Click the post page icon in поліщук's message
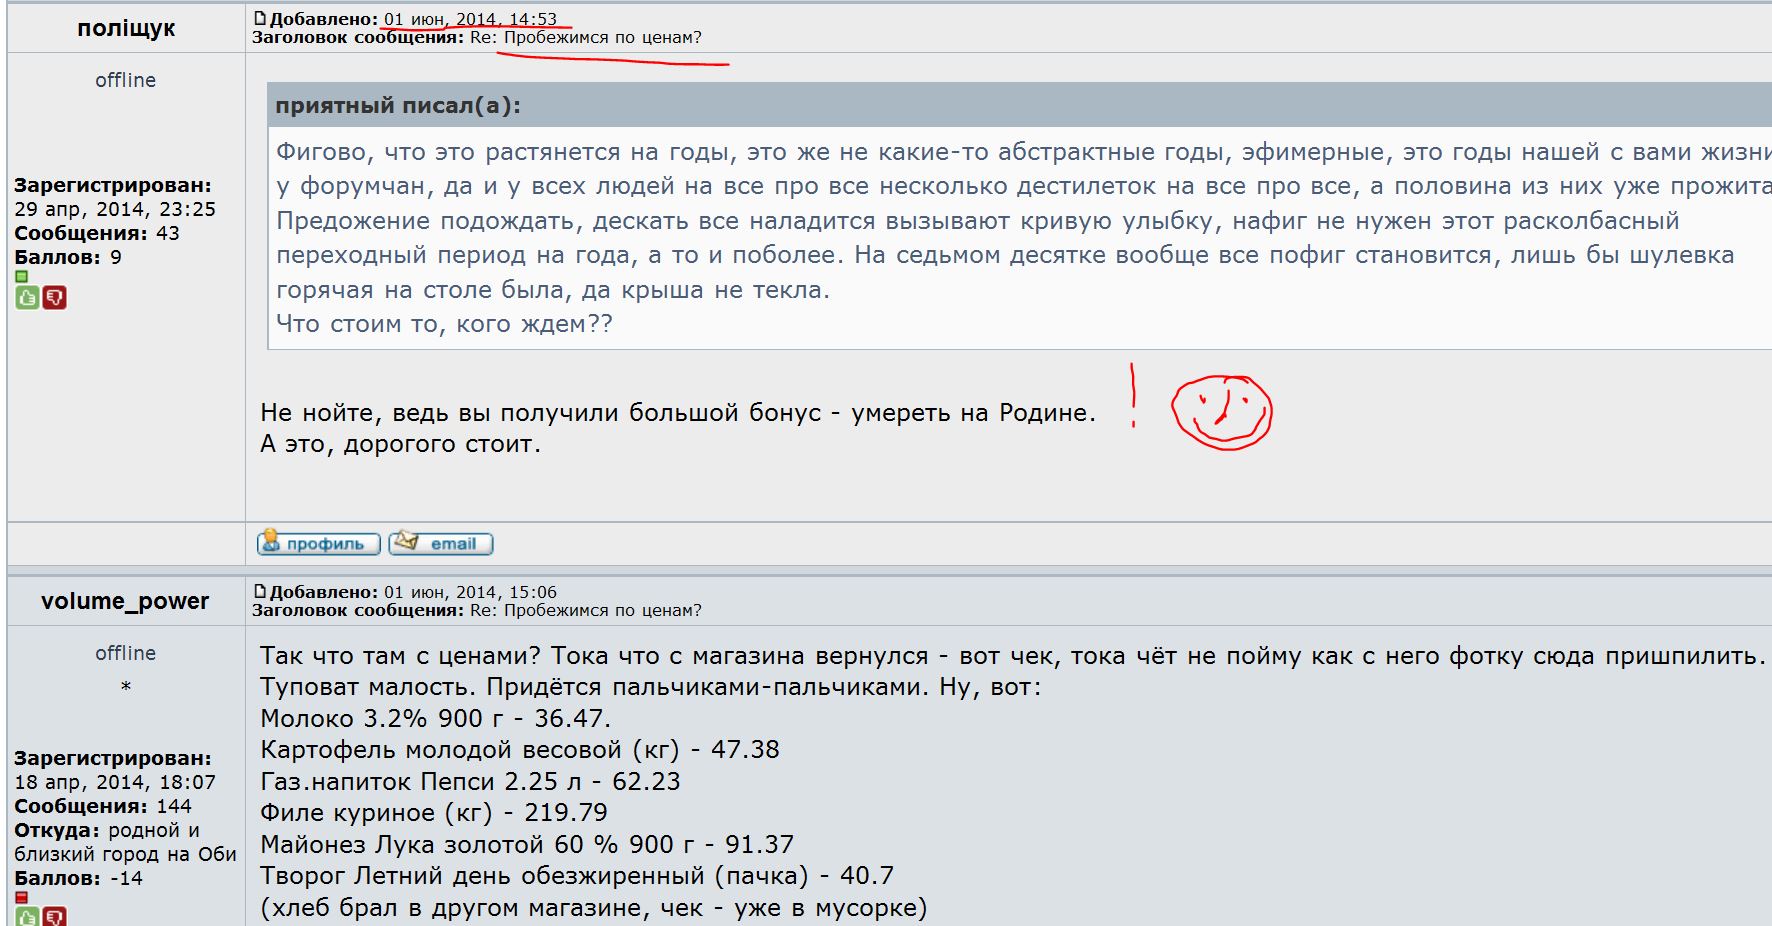Viewport: 1772px width, 926px height. click(260, 19)
